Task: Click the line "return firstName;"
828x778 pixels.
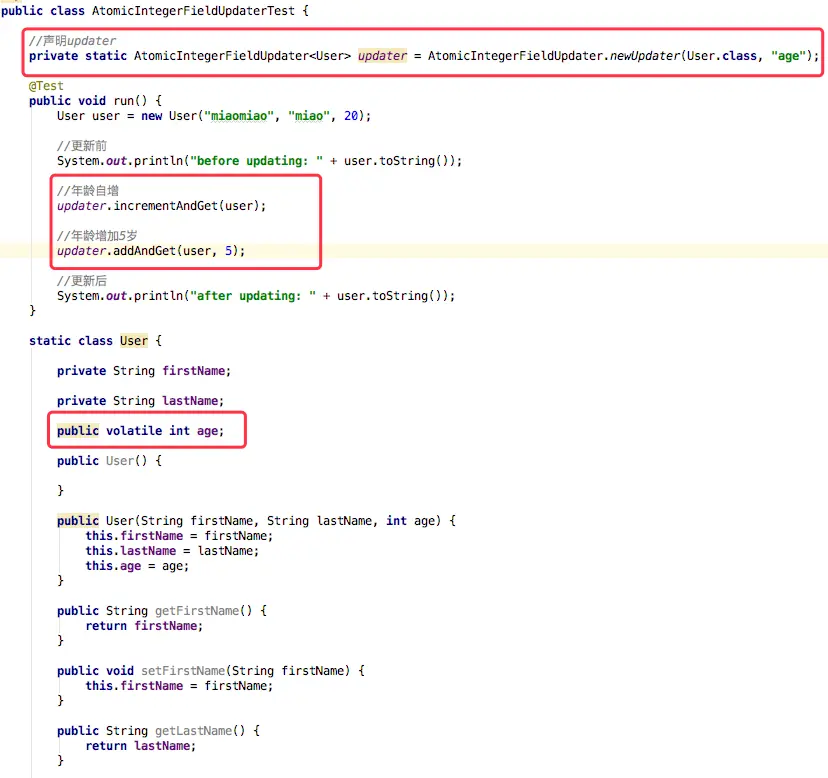Action: pos(144,626)
